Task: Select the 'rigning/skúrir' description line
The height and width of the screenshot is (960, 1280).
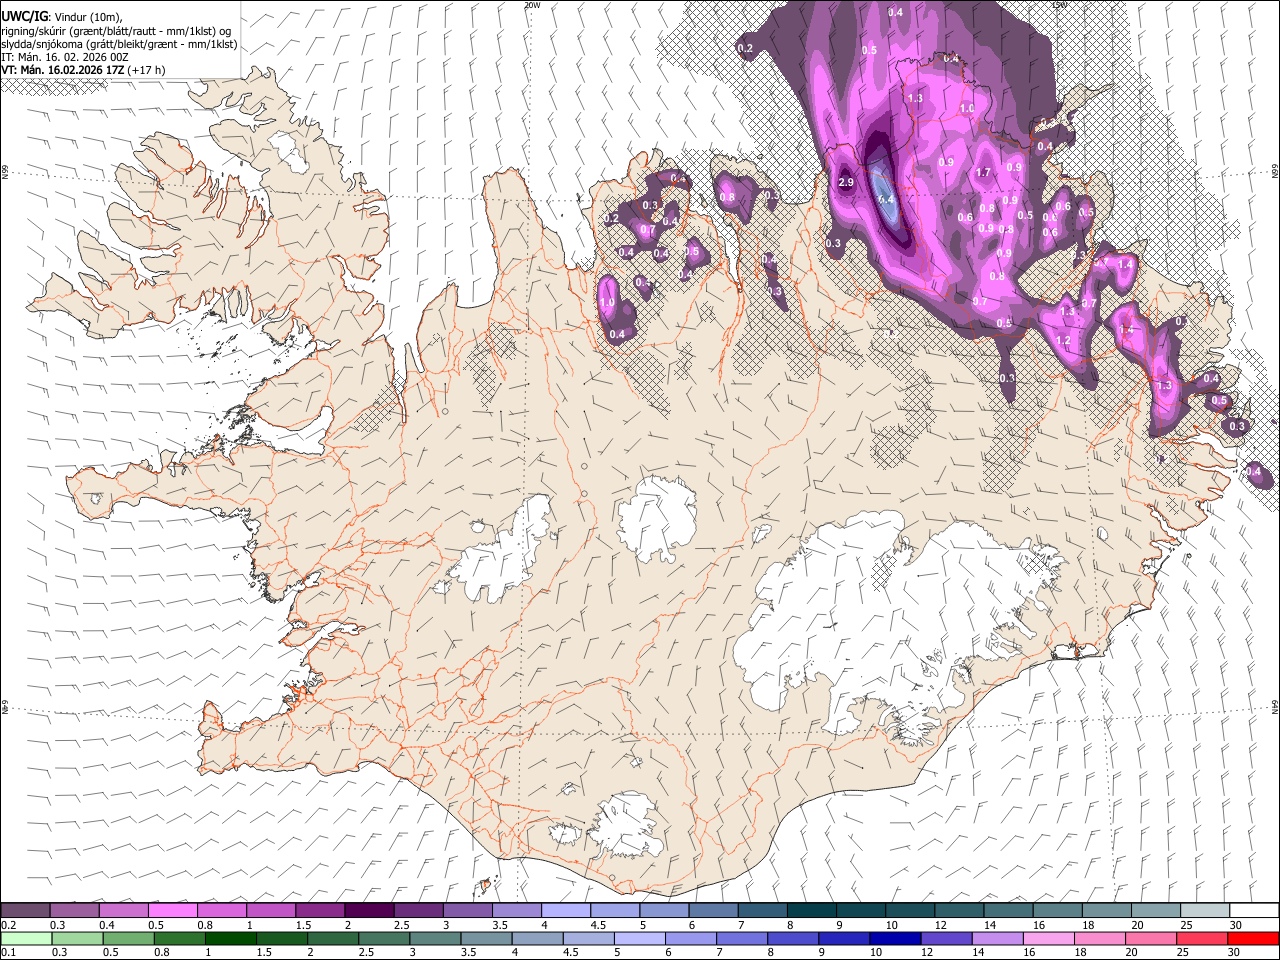Action: pyautogui.click(x=116, y=31)
